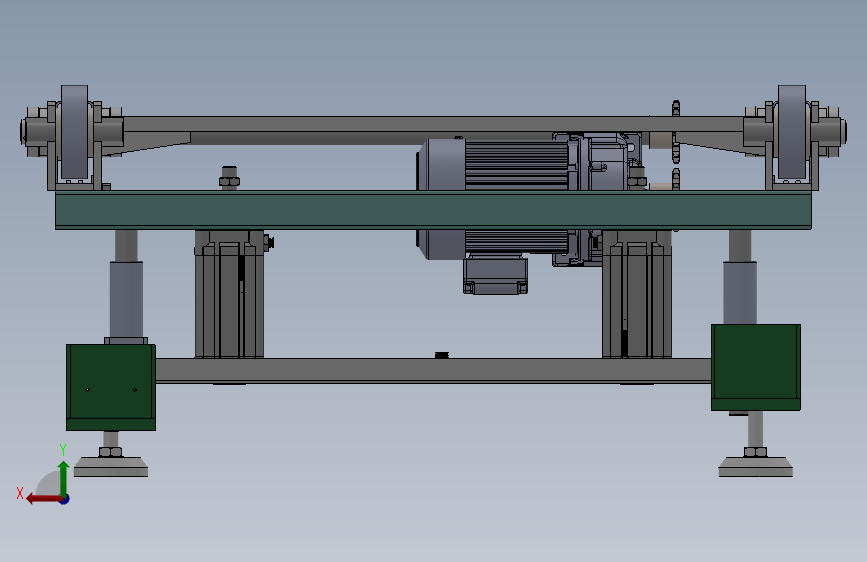Select the left aluminum profile column
867x562 pixels.
(229, 294)
